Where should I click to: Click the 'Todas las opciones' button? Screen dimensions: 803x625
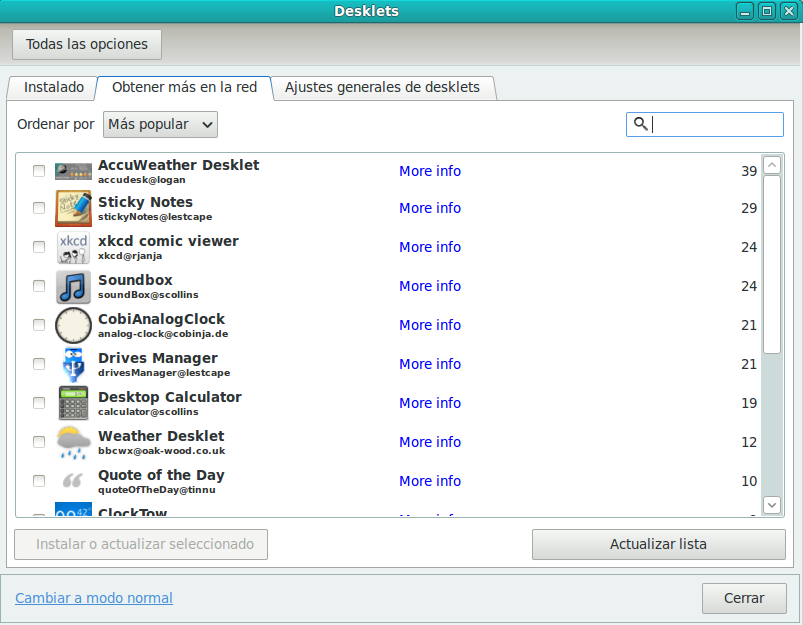click(x=87, y=45)
